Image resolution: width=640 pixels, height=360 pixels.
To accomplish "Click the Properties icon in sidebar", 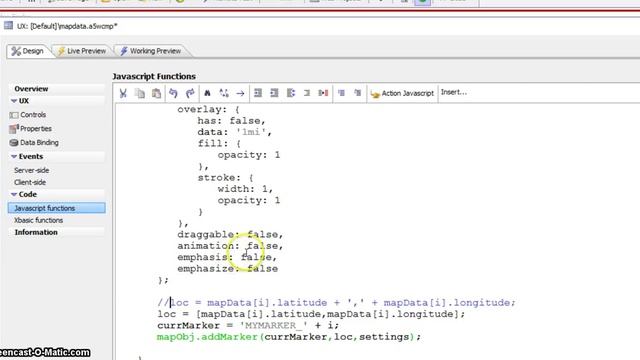I will [x=14, y=129].
